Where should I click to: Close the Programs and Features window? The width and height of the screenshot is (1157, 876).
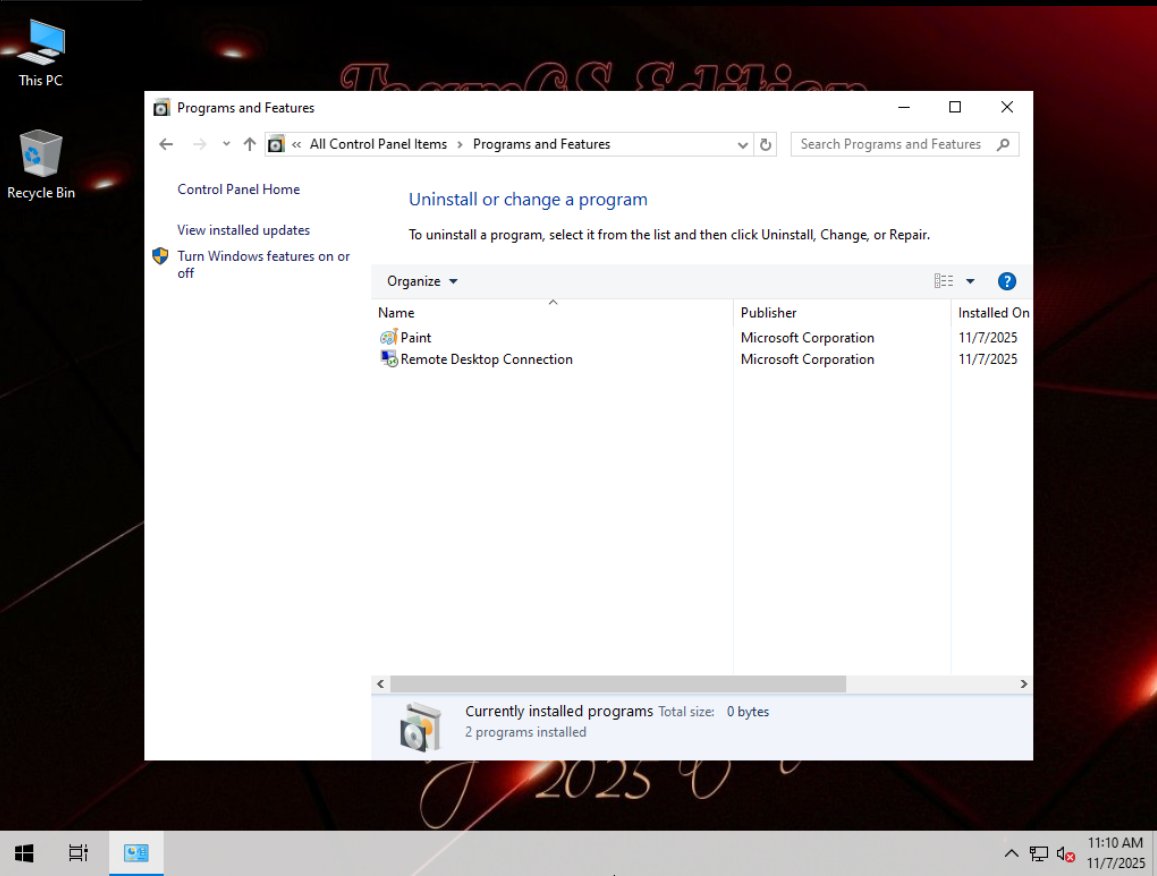(x=1006, y=108)
